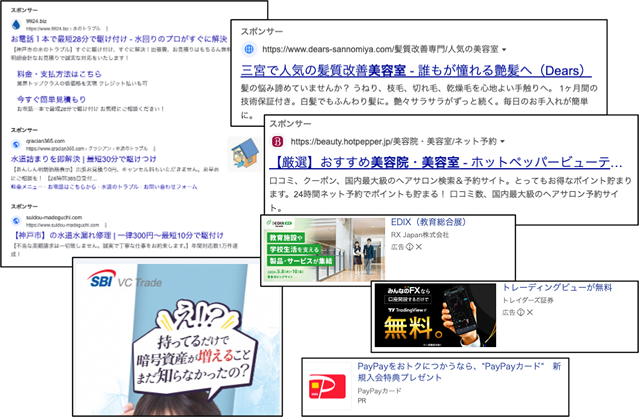The width and height of the screenshot is (639, 417).
Task: Click the globe favicon of dears-sannomiya.com ad
Action: click(x=249, y=49)
